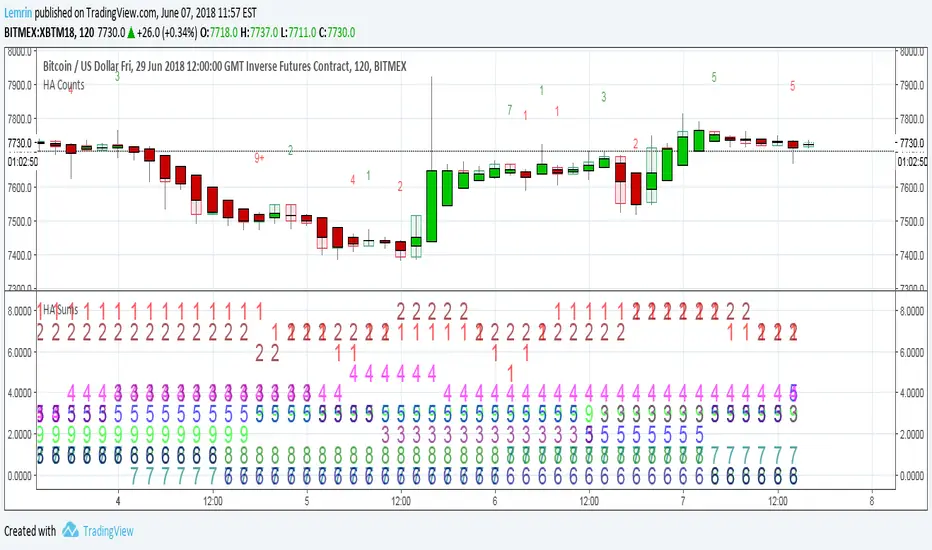Click the C:7730.0 close value
The image size is (932, 550).
(337, 33)
